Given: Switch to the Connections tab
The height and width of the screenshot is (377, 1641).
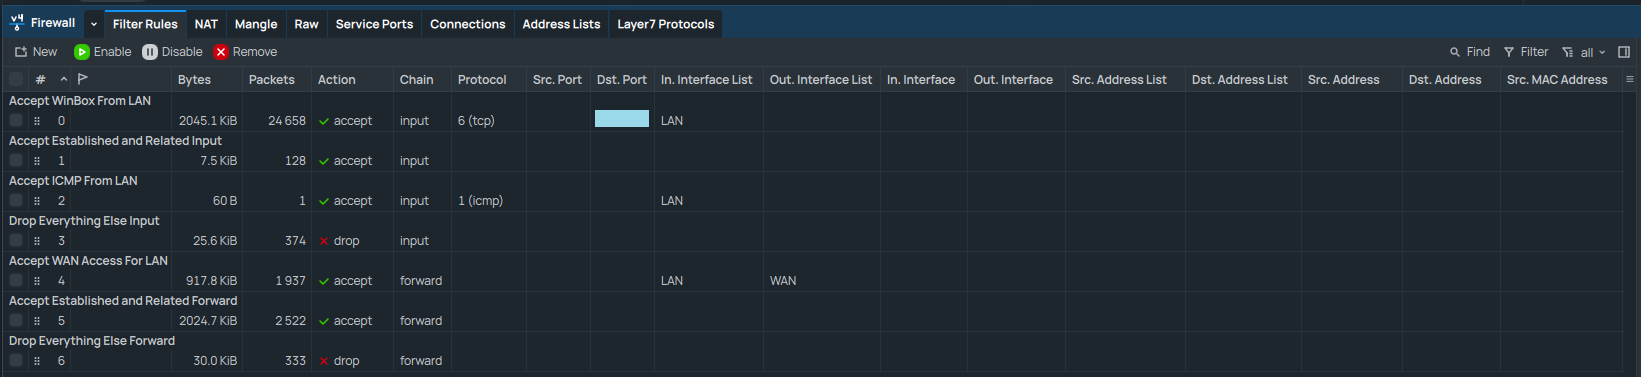Looking at the screenshot, I should (468, 24).
